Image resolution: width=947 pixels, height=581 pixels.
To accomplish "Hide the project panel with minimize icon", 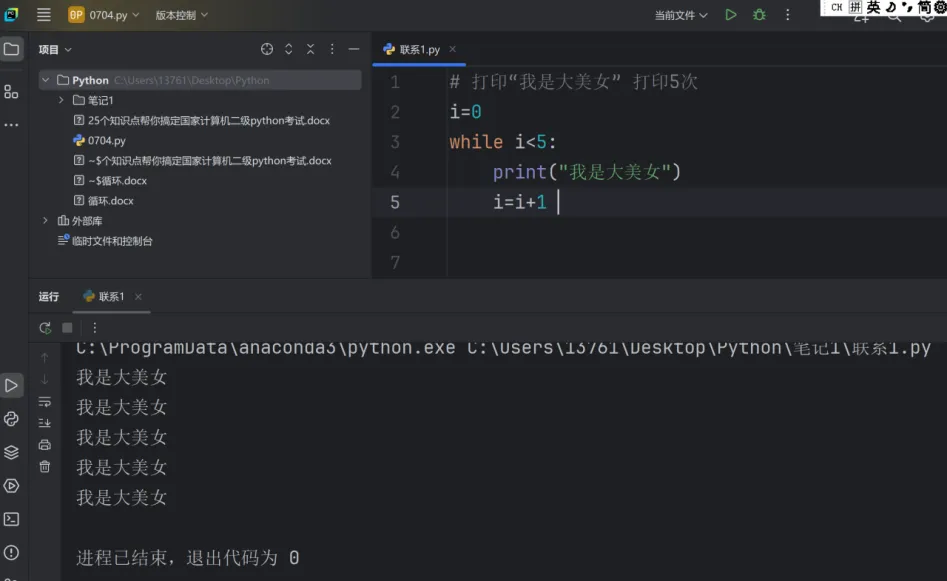I will pos(354,50).
